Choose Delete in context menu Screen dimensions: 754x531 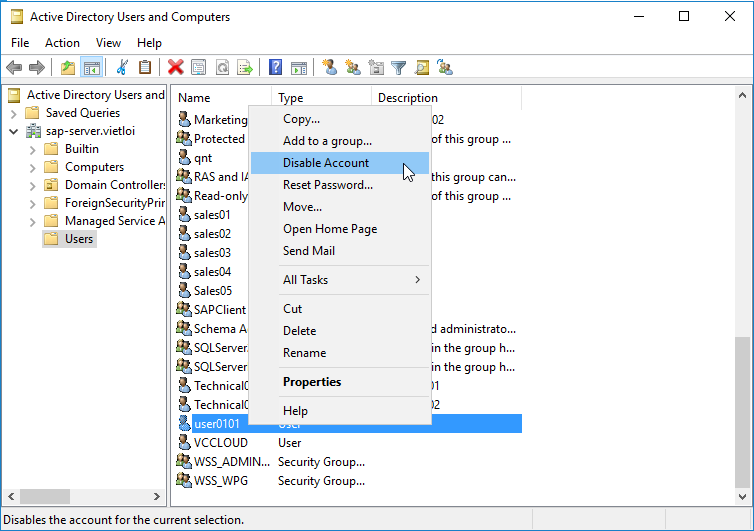pos(339,330)
